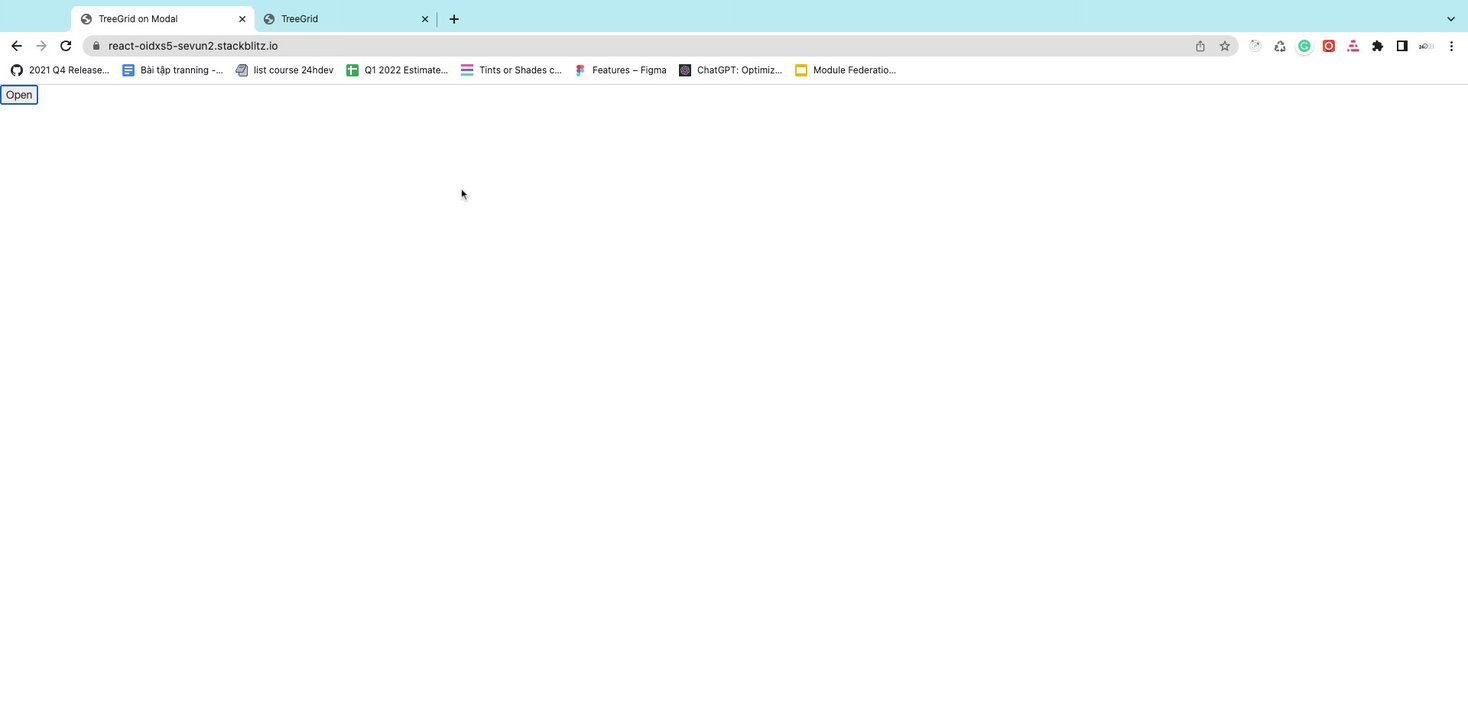Bookmark this page with the star icon

click(x=1224, y=46)
